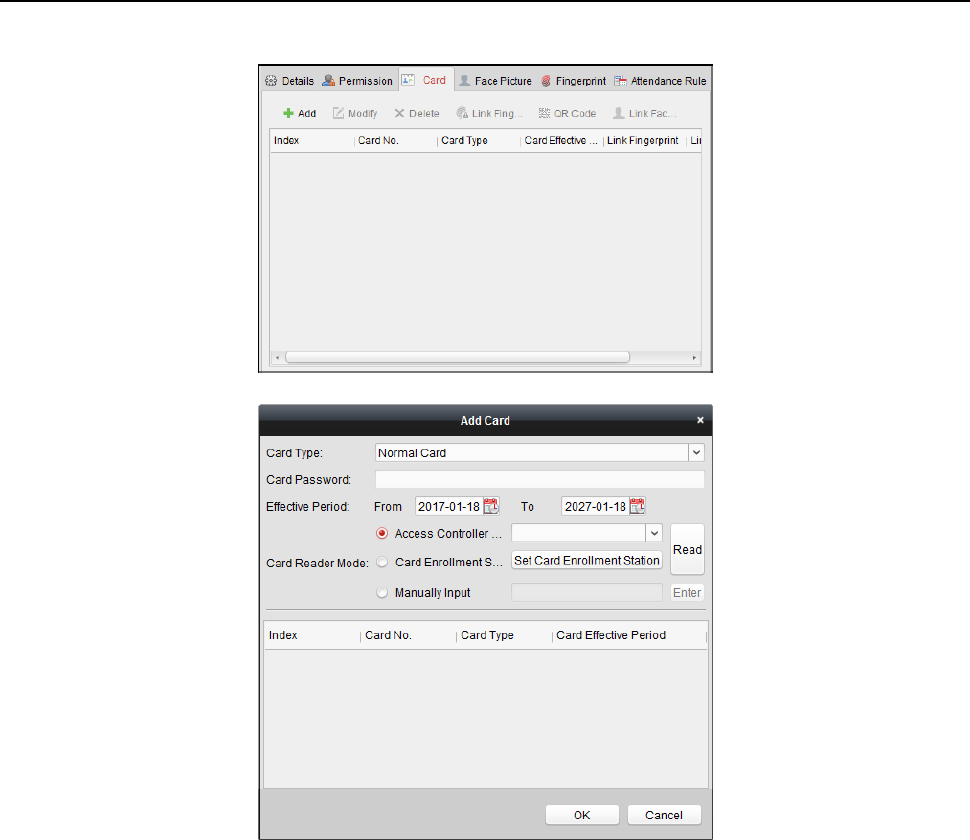
Task: Click Card Type header in Add Card table
Action: (x=505, y=635)
